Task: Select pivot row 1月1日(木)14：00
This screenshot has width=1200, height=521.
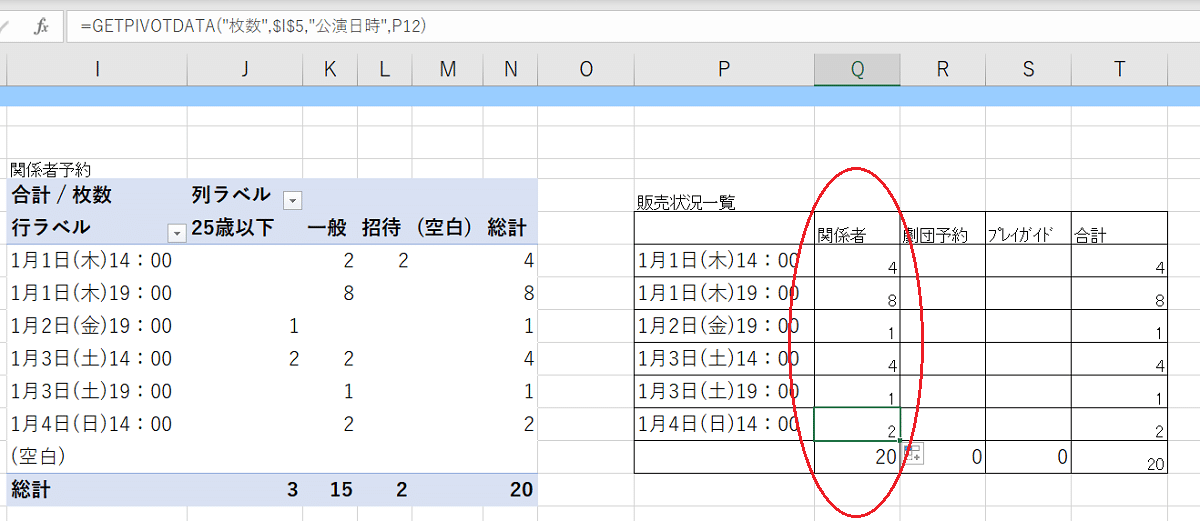Action: (92, 261)
